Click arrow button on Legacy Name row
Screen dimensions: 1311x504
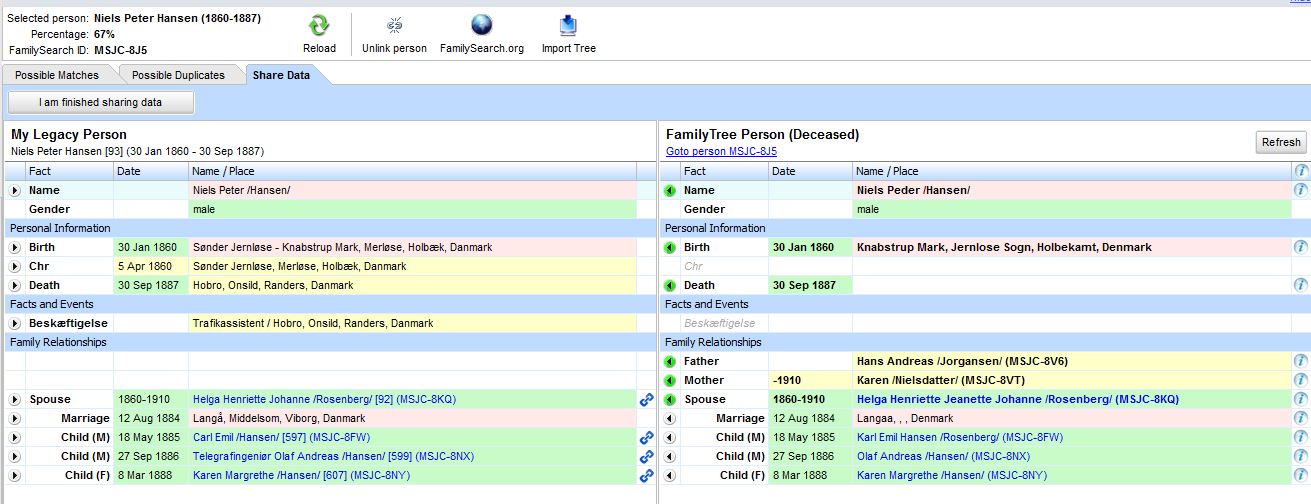(14, 190)
